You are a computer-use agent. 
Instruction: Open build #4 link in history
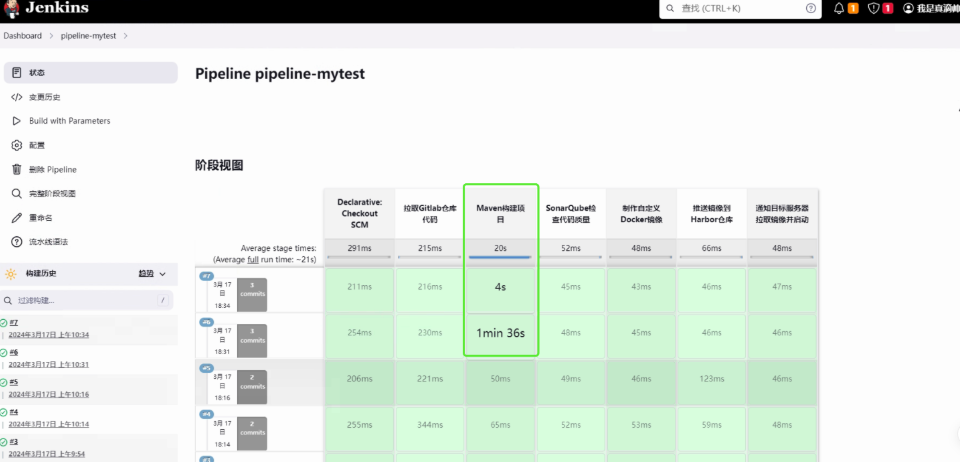(x=13, y=412)
